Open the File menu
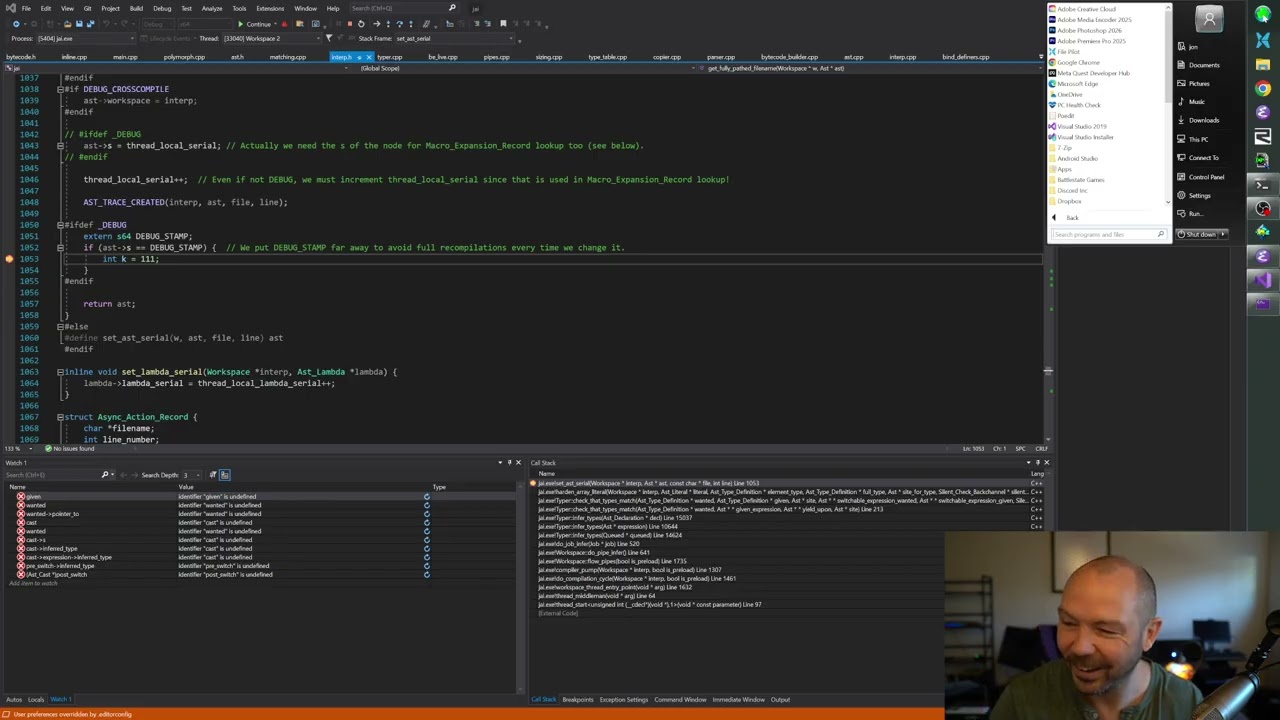 pos(26,8)
